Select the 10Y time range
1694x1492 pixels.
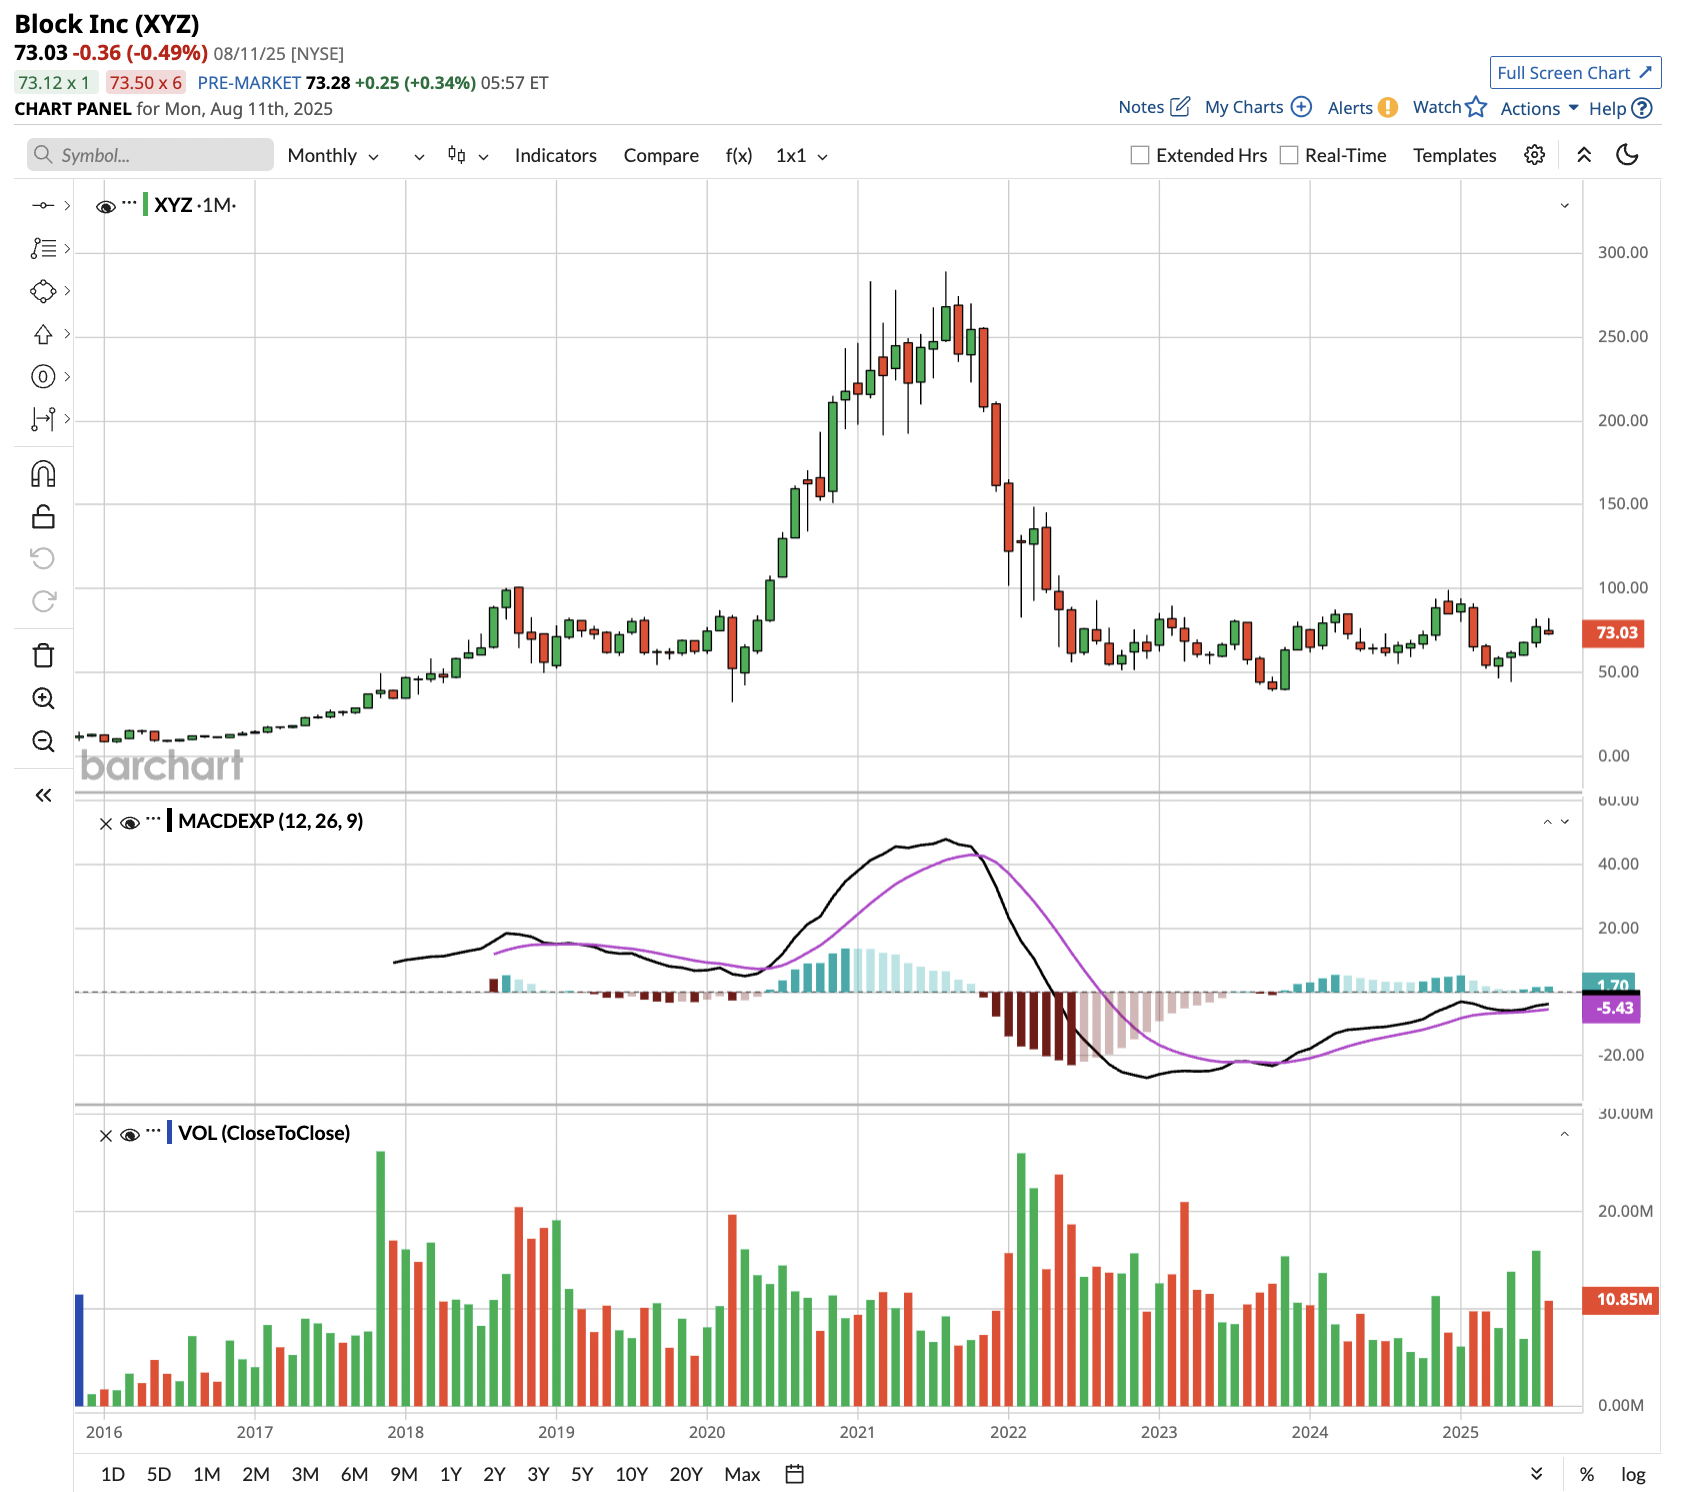[x=631, y=1474]
